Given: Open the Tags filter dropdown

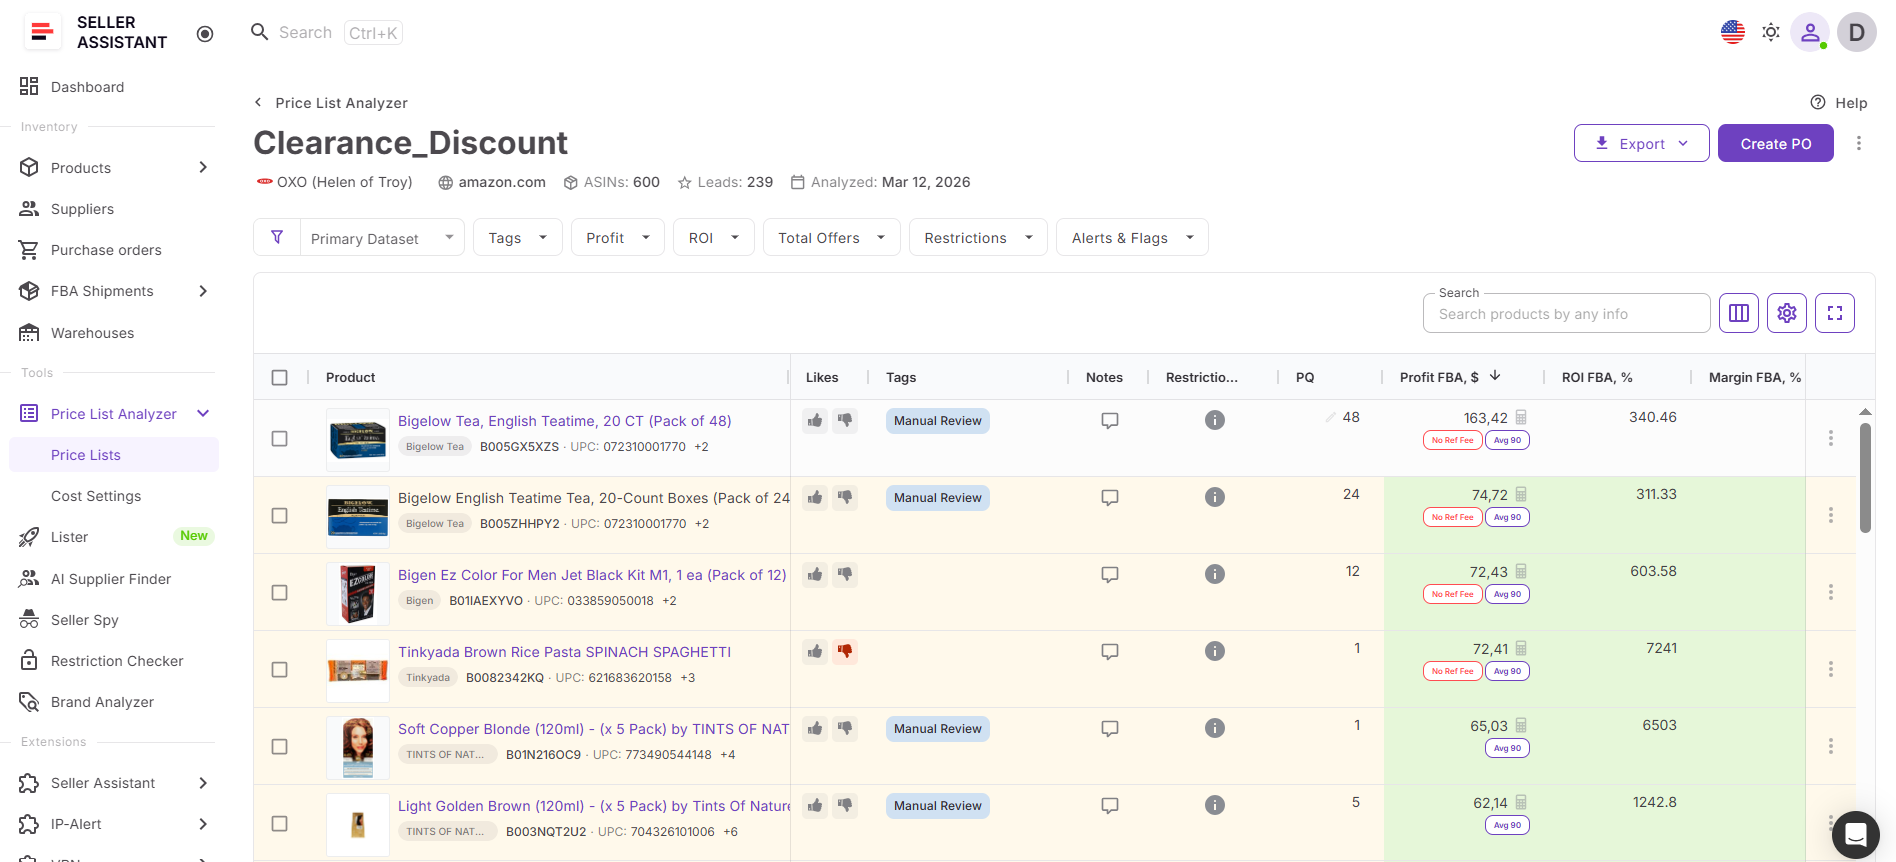Looking at the screenshot, I should (x=518, y=237).
